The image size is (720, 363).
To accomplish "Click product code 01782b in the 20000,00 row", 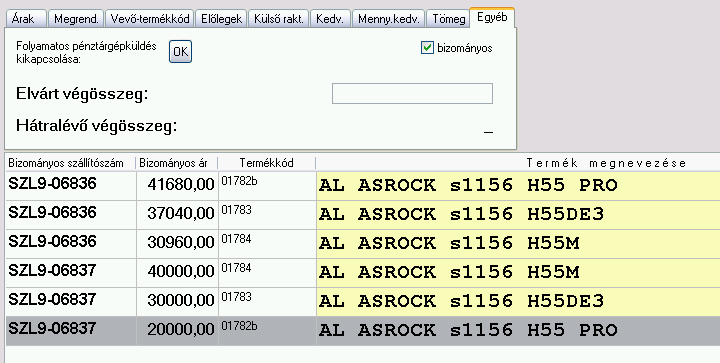I will pos(267,330).
